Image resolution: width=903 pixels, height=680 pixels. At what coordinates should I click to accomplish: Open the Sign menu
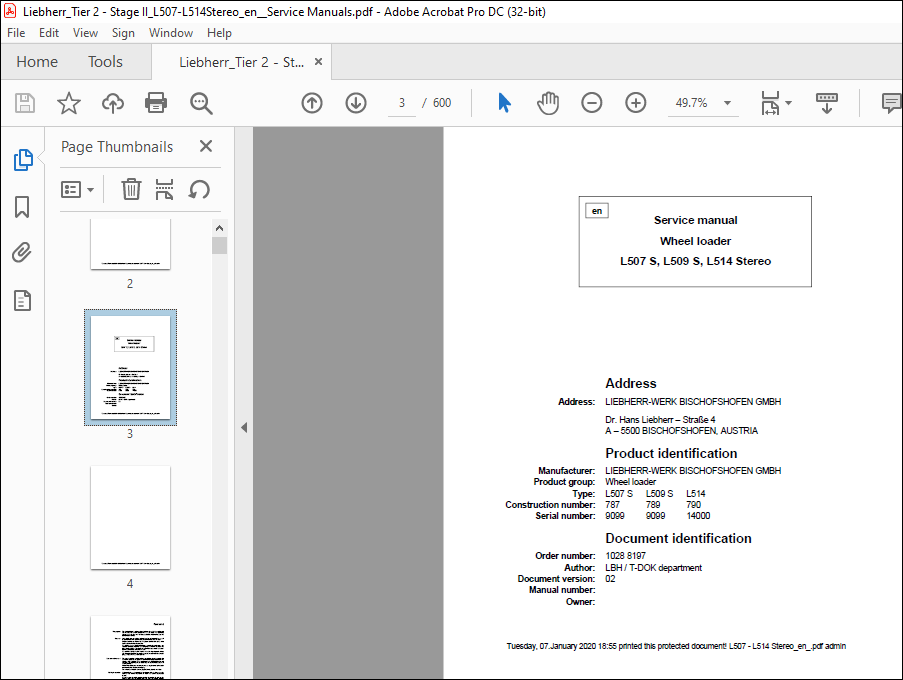123,33
